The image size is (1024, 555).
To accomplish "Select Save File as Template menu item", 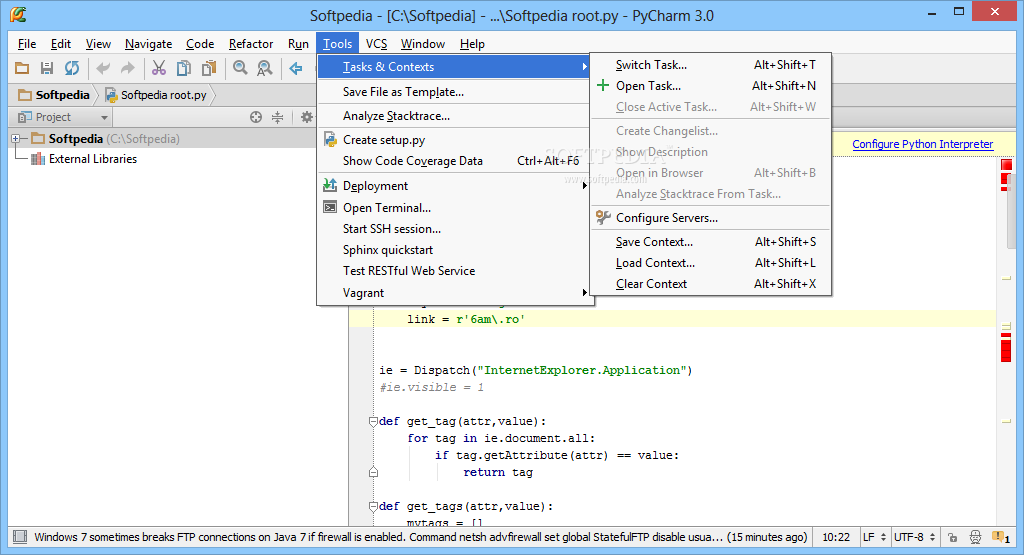I will [455, 92].
